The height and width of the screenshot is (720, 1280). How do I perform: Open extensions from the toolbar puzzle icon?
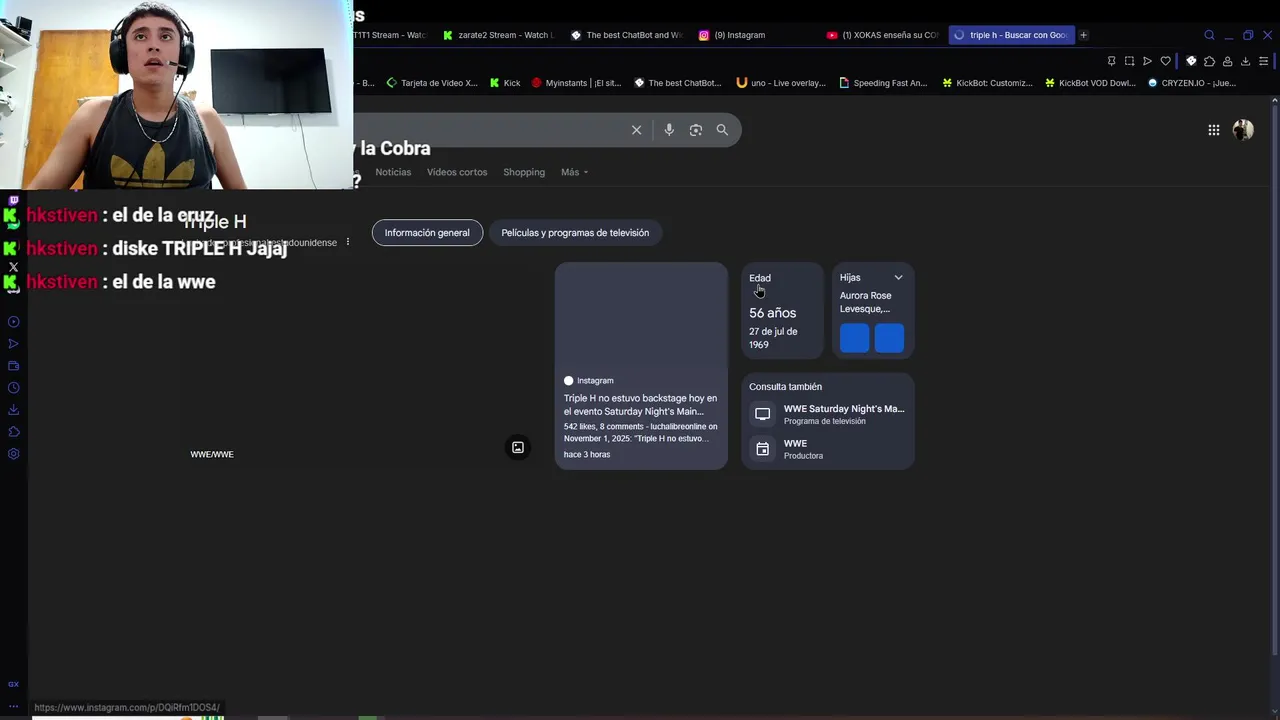(1209, 61)
